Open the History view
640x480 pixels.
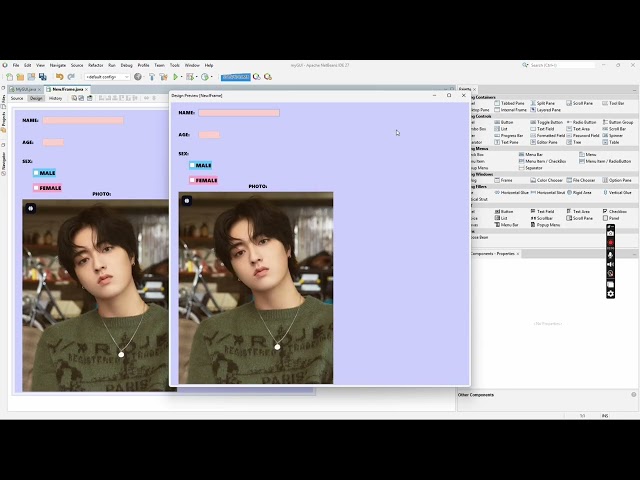pyautogui.click(x=56, y=98)
